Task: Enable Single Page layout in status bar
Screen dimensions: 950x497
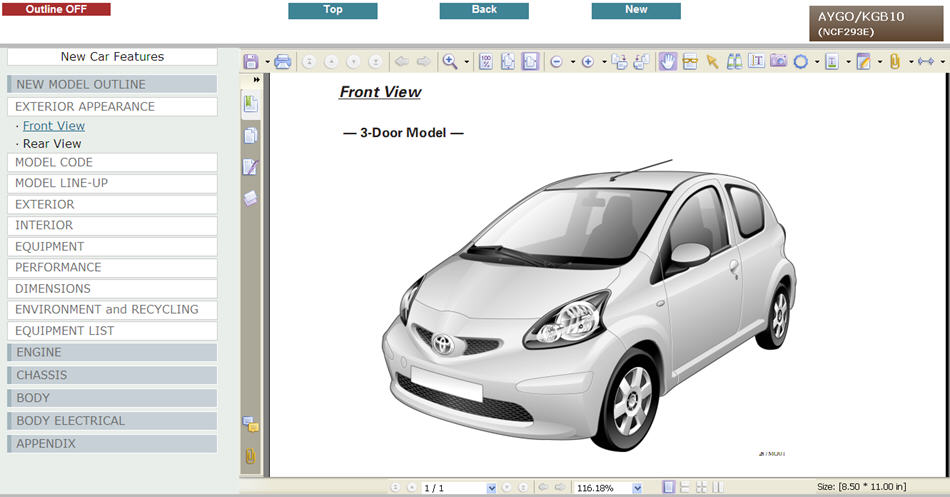Action: coord(668,487)
